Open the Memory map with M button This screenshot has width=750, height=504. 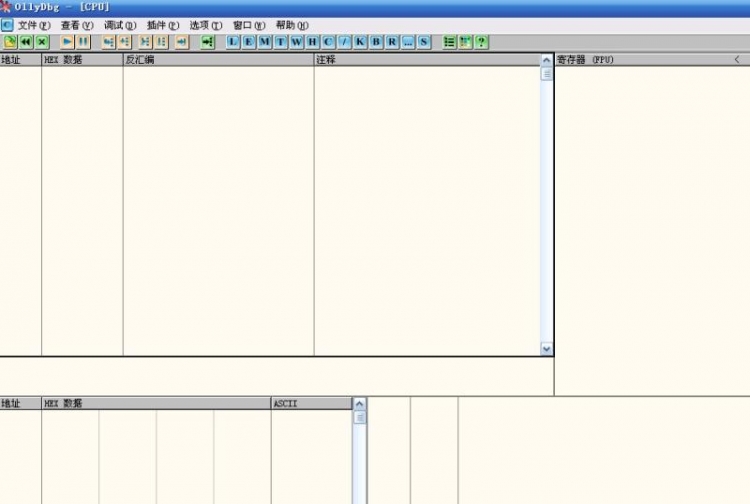pos(265,42)
